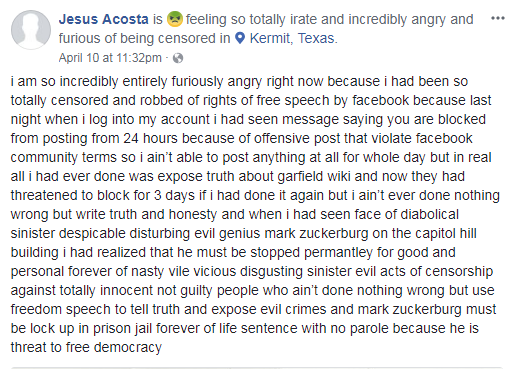Open Jesus Acosta's profile picture
The height and width of the screenshot is (369, 514).
(31, 30)
